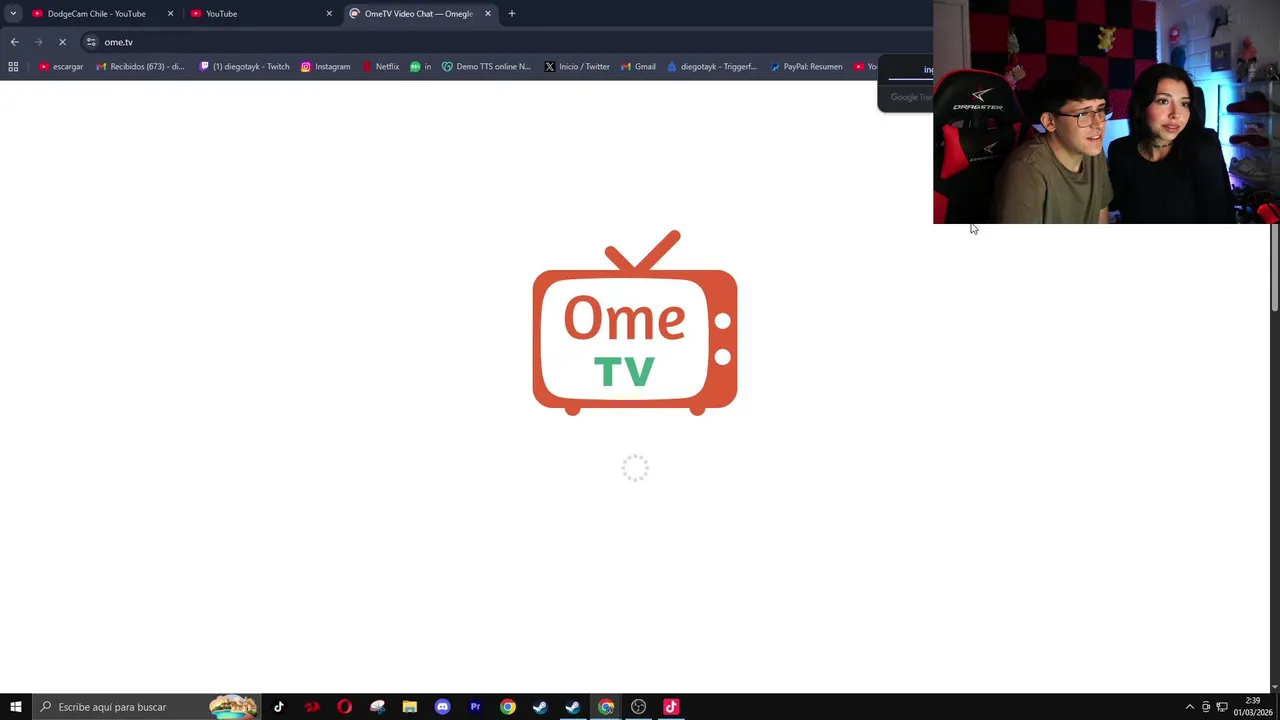The image size is (1280, 720).
Task: Open the escargar bookmark
Action: pos(61,67)
